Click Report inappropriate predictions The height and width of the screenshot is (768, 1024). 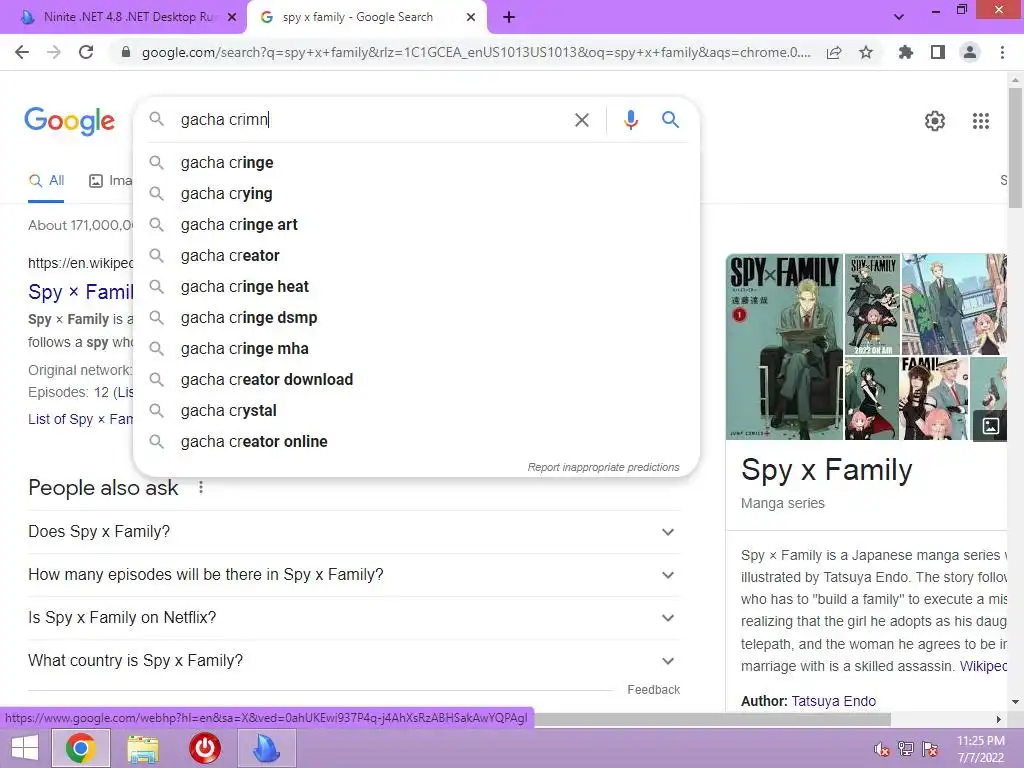[603, 468]
